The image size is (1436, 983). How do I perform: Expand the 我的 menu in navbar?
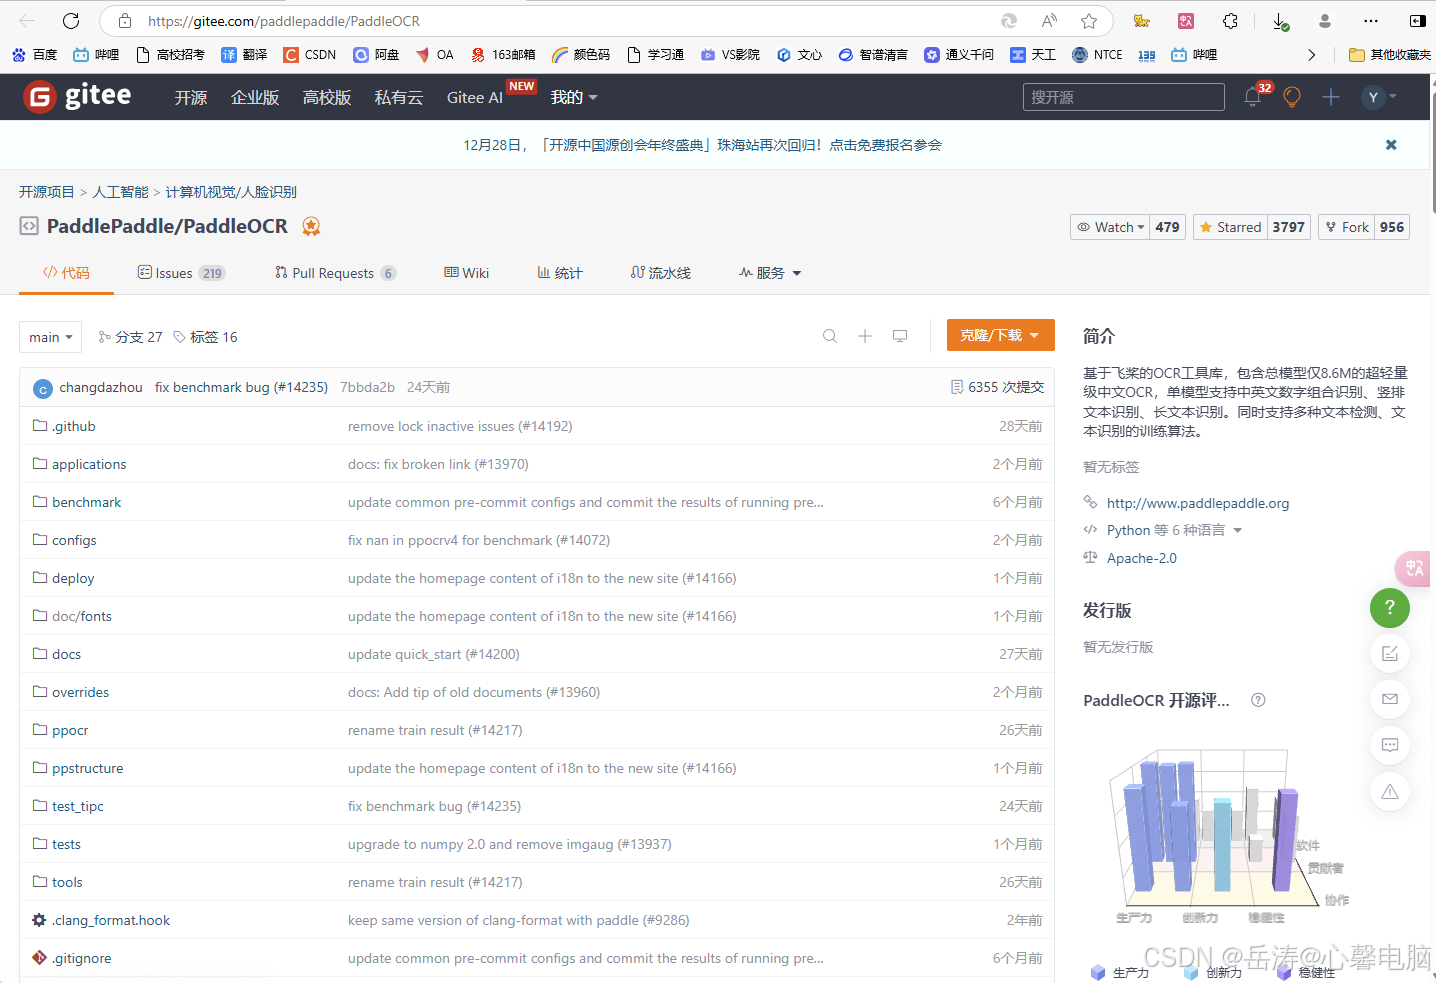coord(574,97)
